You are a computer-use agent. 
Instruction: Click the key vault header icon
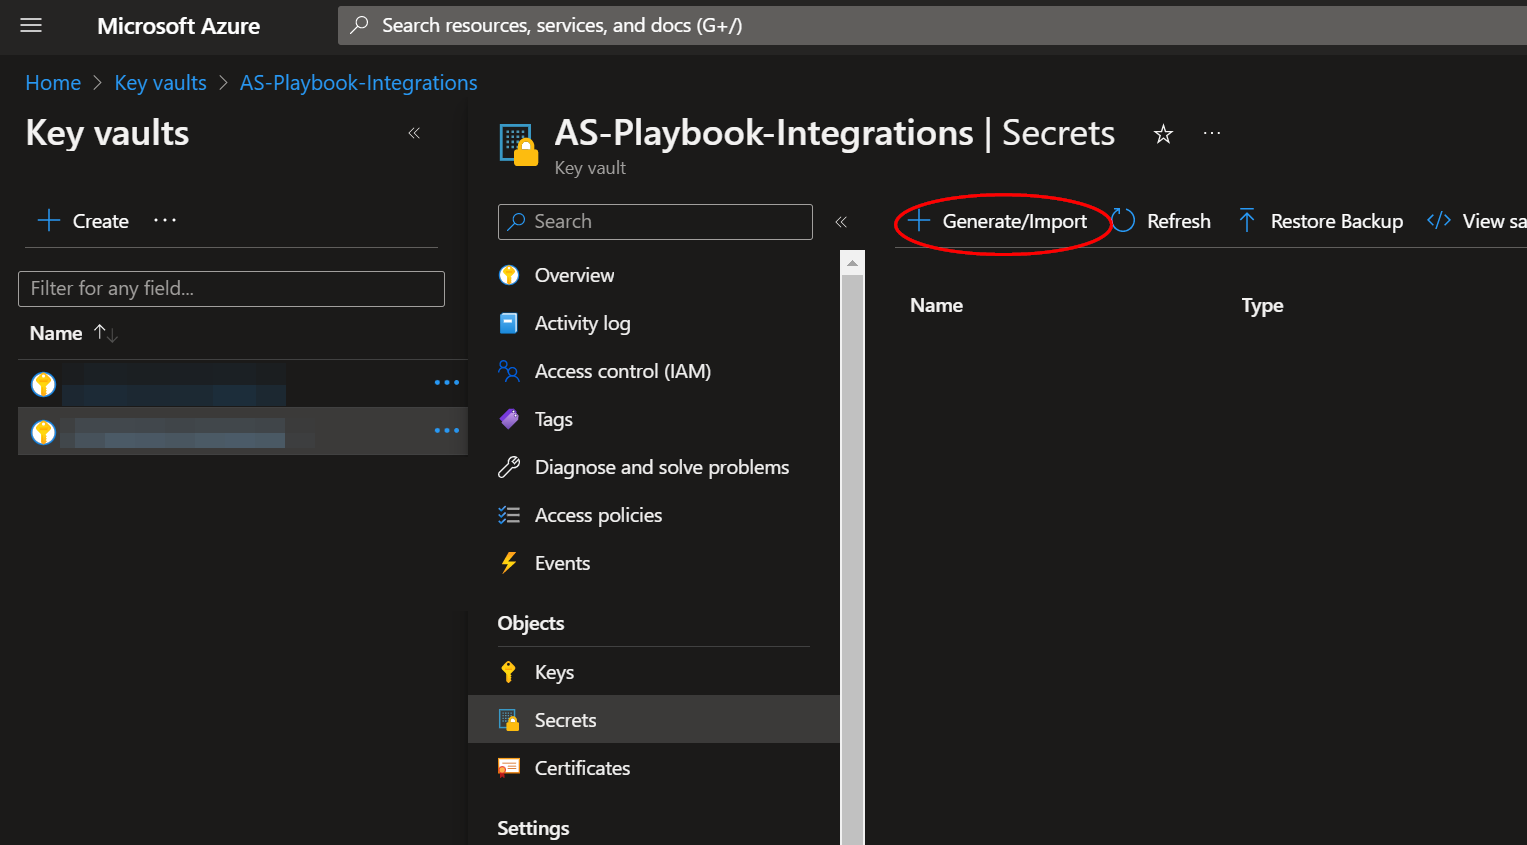518,144
